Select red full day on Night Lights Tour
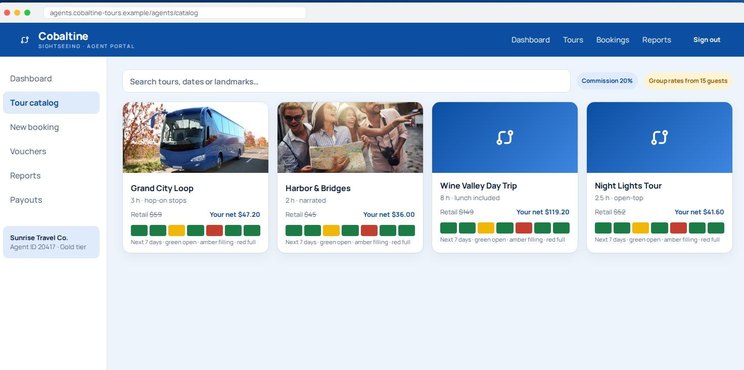Image resolution: width=744 pixels, height=370 pixels. coord(679,228)
